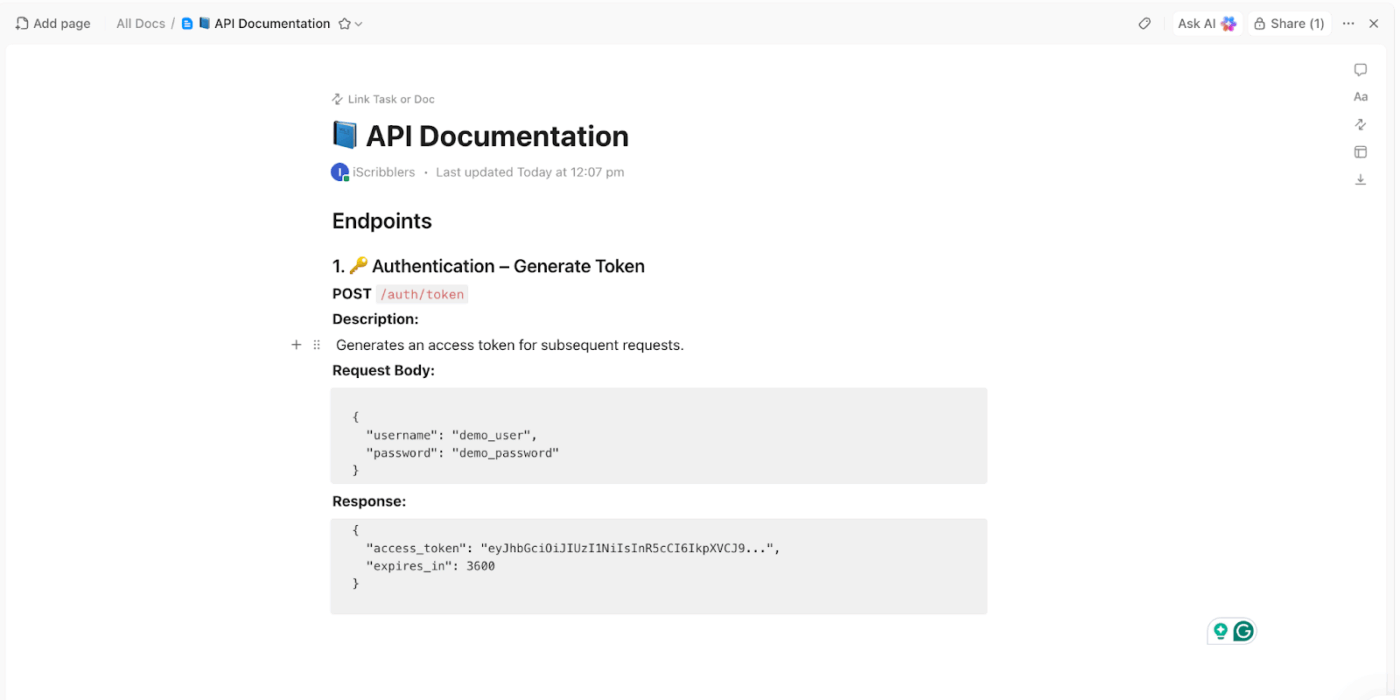Click the blue doc icon in breadcrumb
This screenshot has height=700, width=1400.
pyautogui.click(x=187, y=23)
